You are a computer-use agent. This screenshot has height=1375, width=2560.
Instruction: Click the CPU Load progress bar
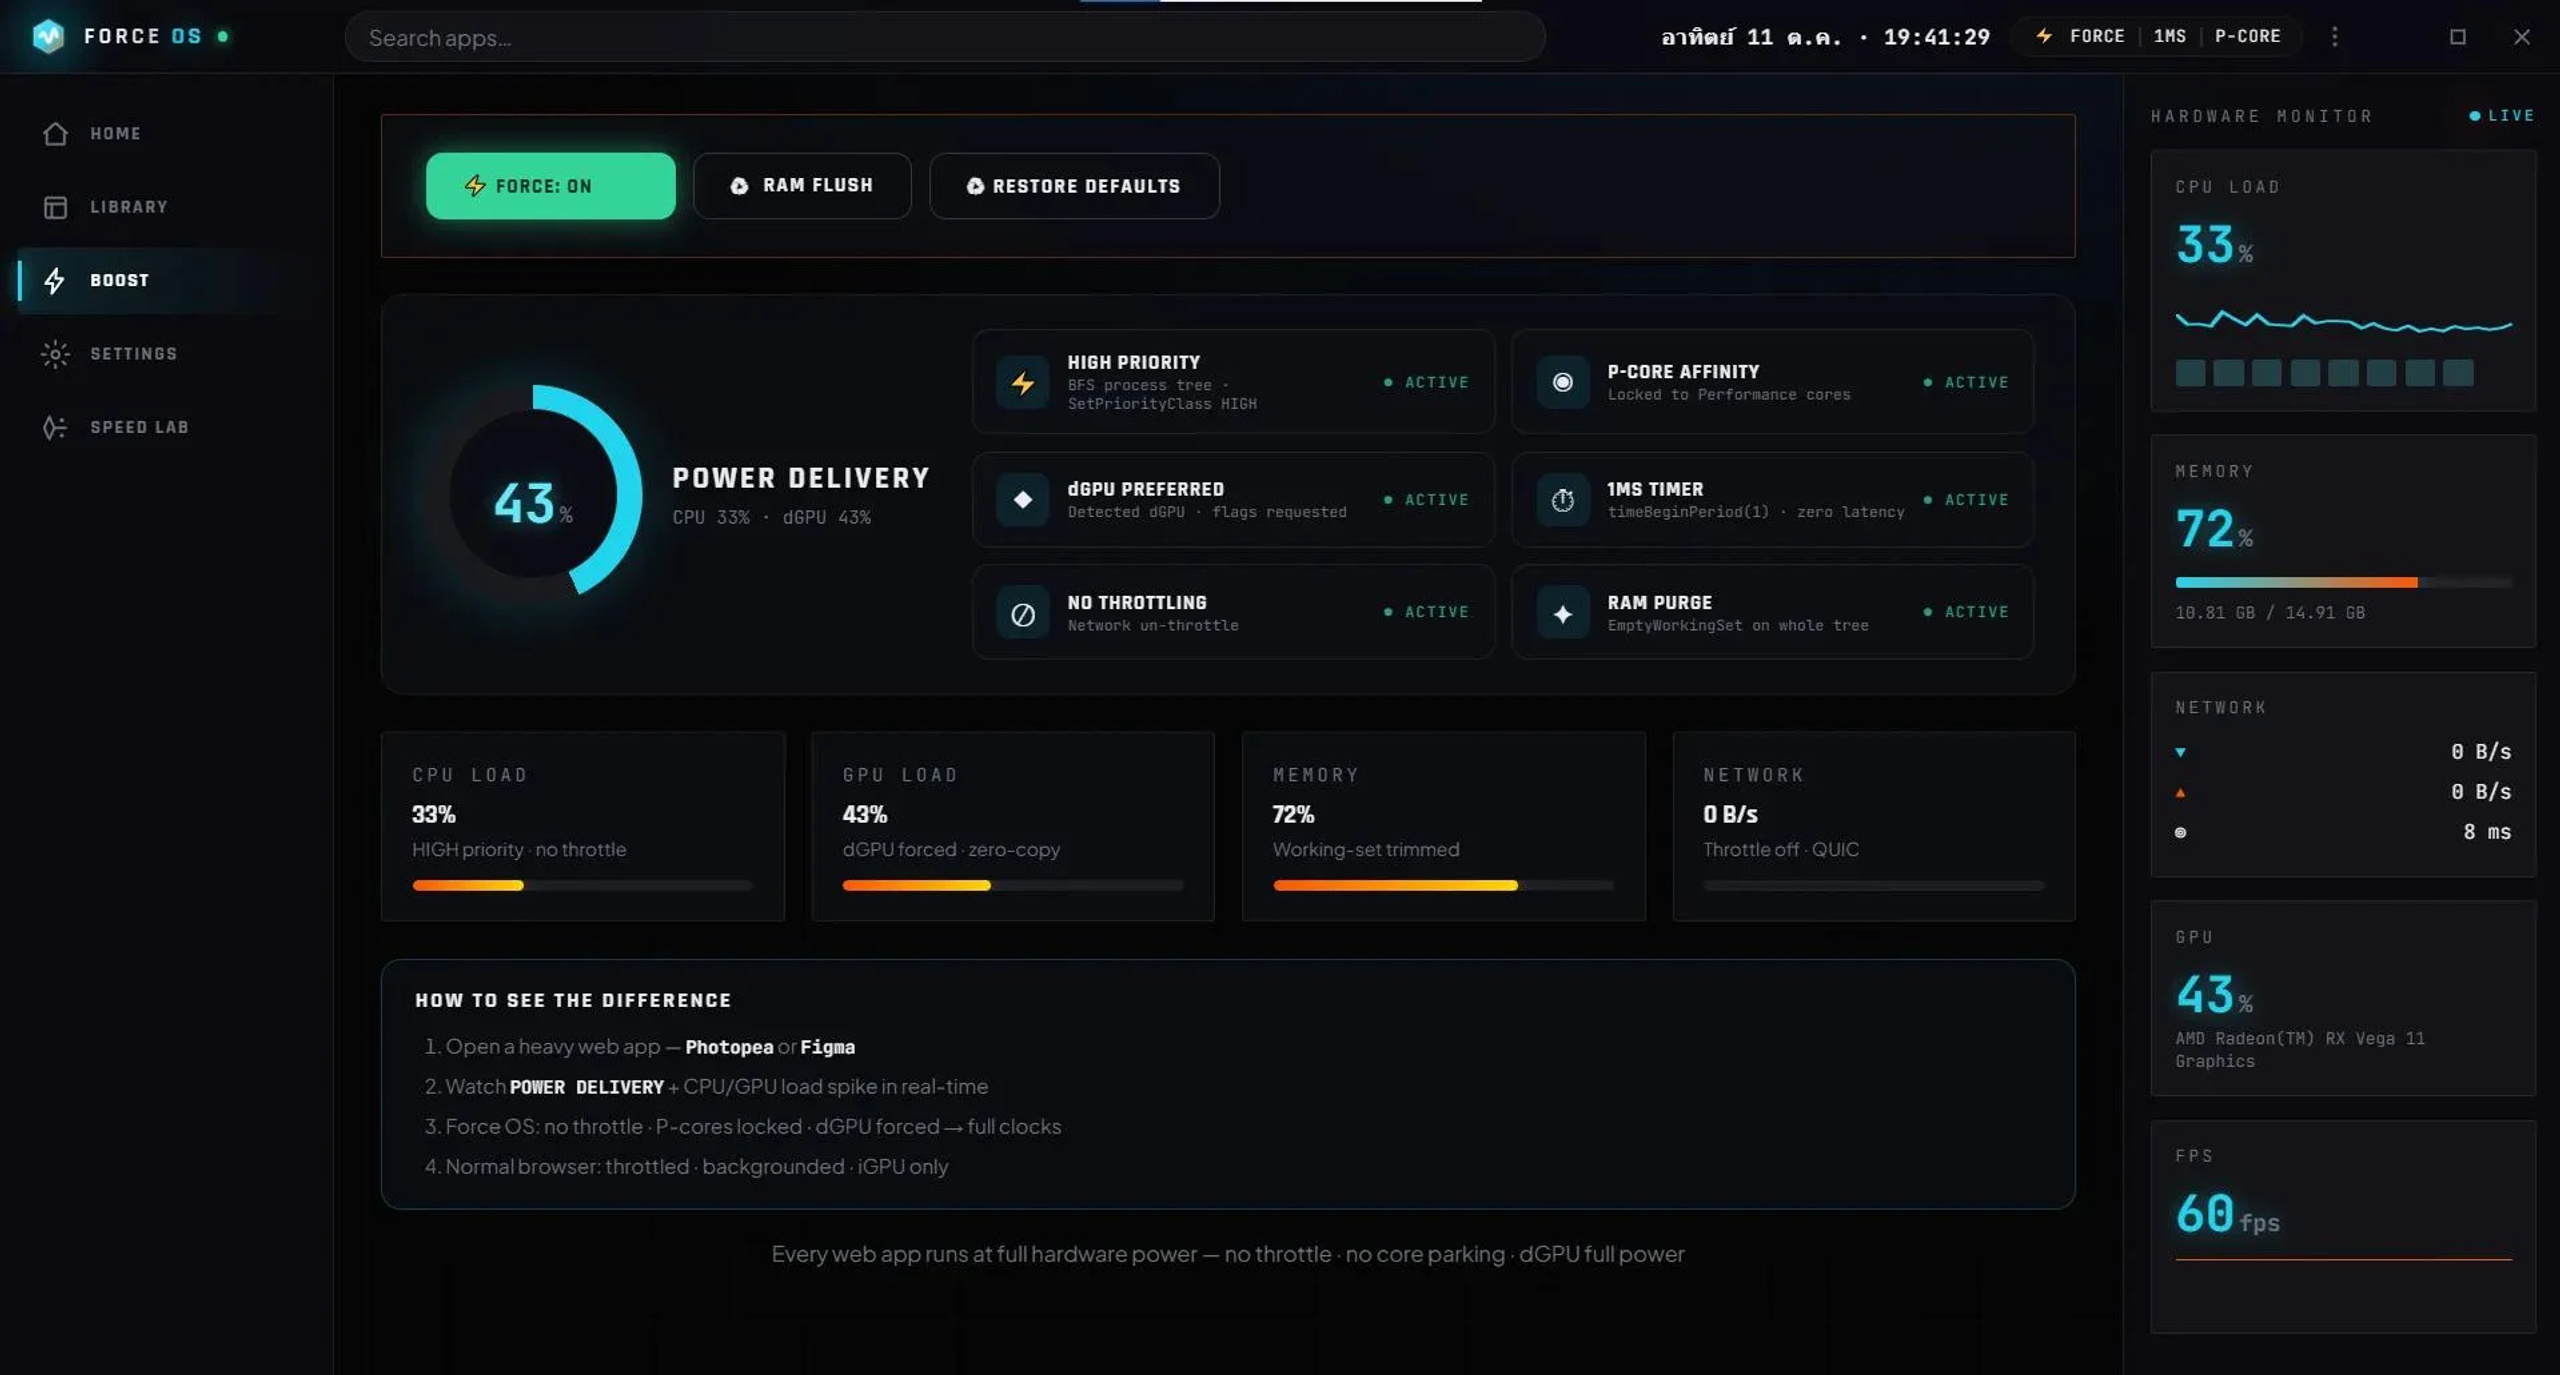coord(582,885)
